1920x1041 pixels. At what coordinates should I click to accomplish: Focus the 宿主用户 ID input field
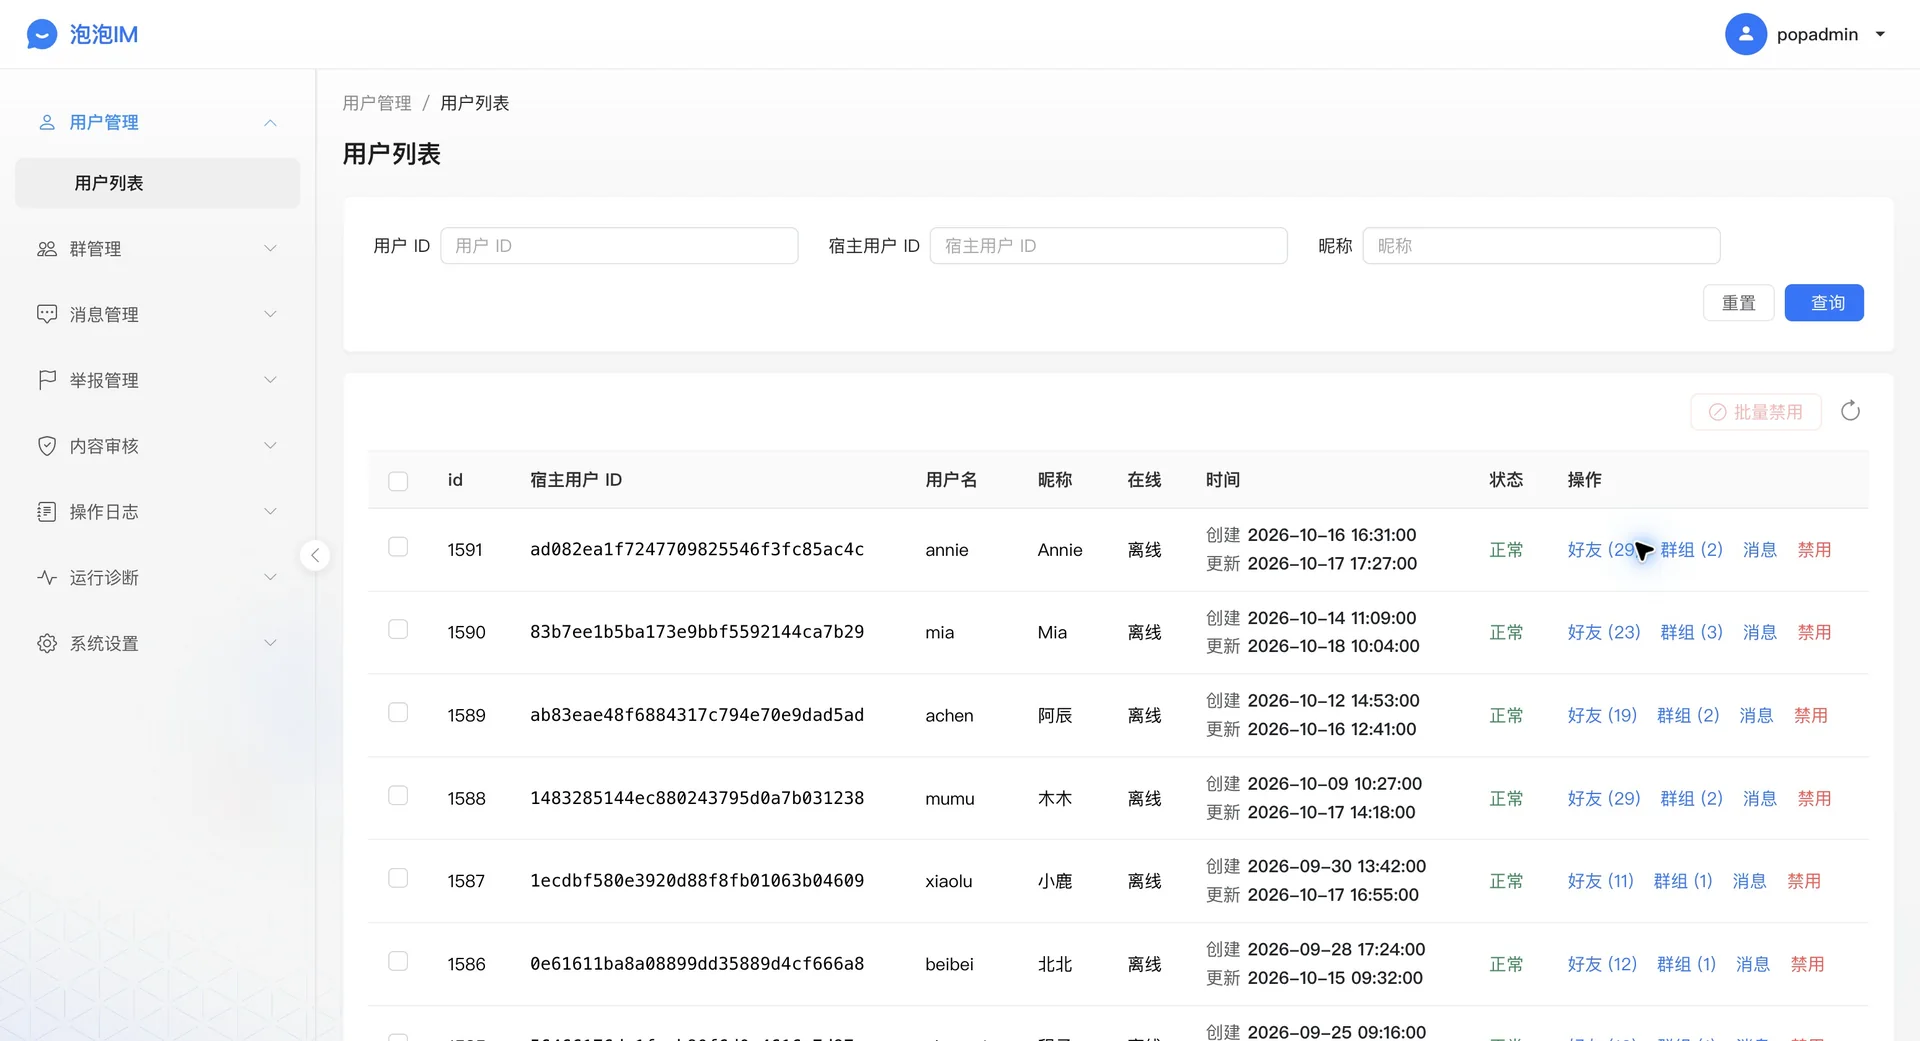click(x=1108, y=246)
